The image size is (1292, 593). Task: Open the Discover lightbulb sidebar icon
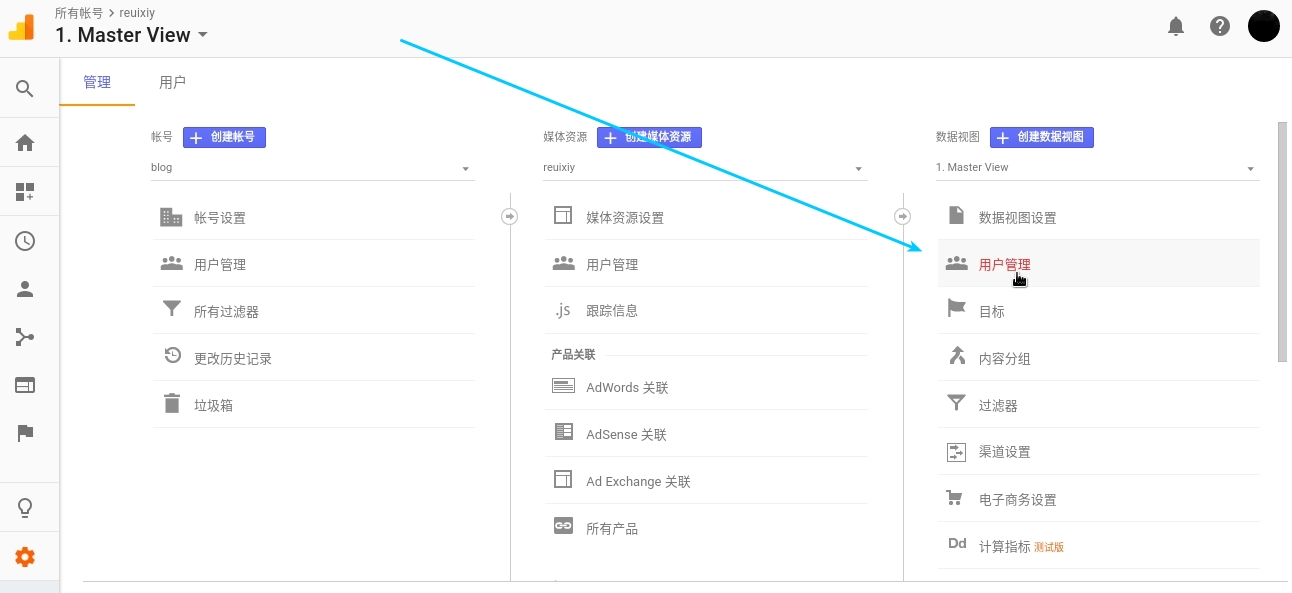(x=25, y=508)
